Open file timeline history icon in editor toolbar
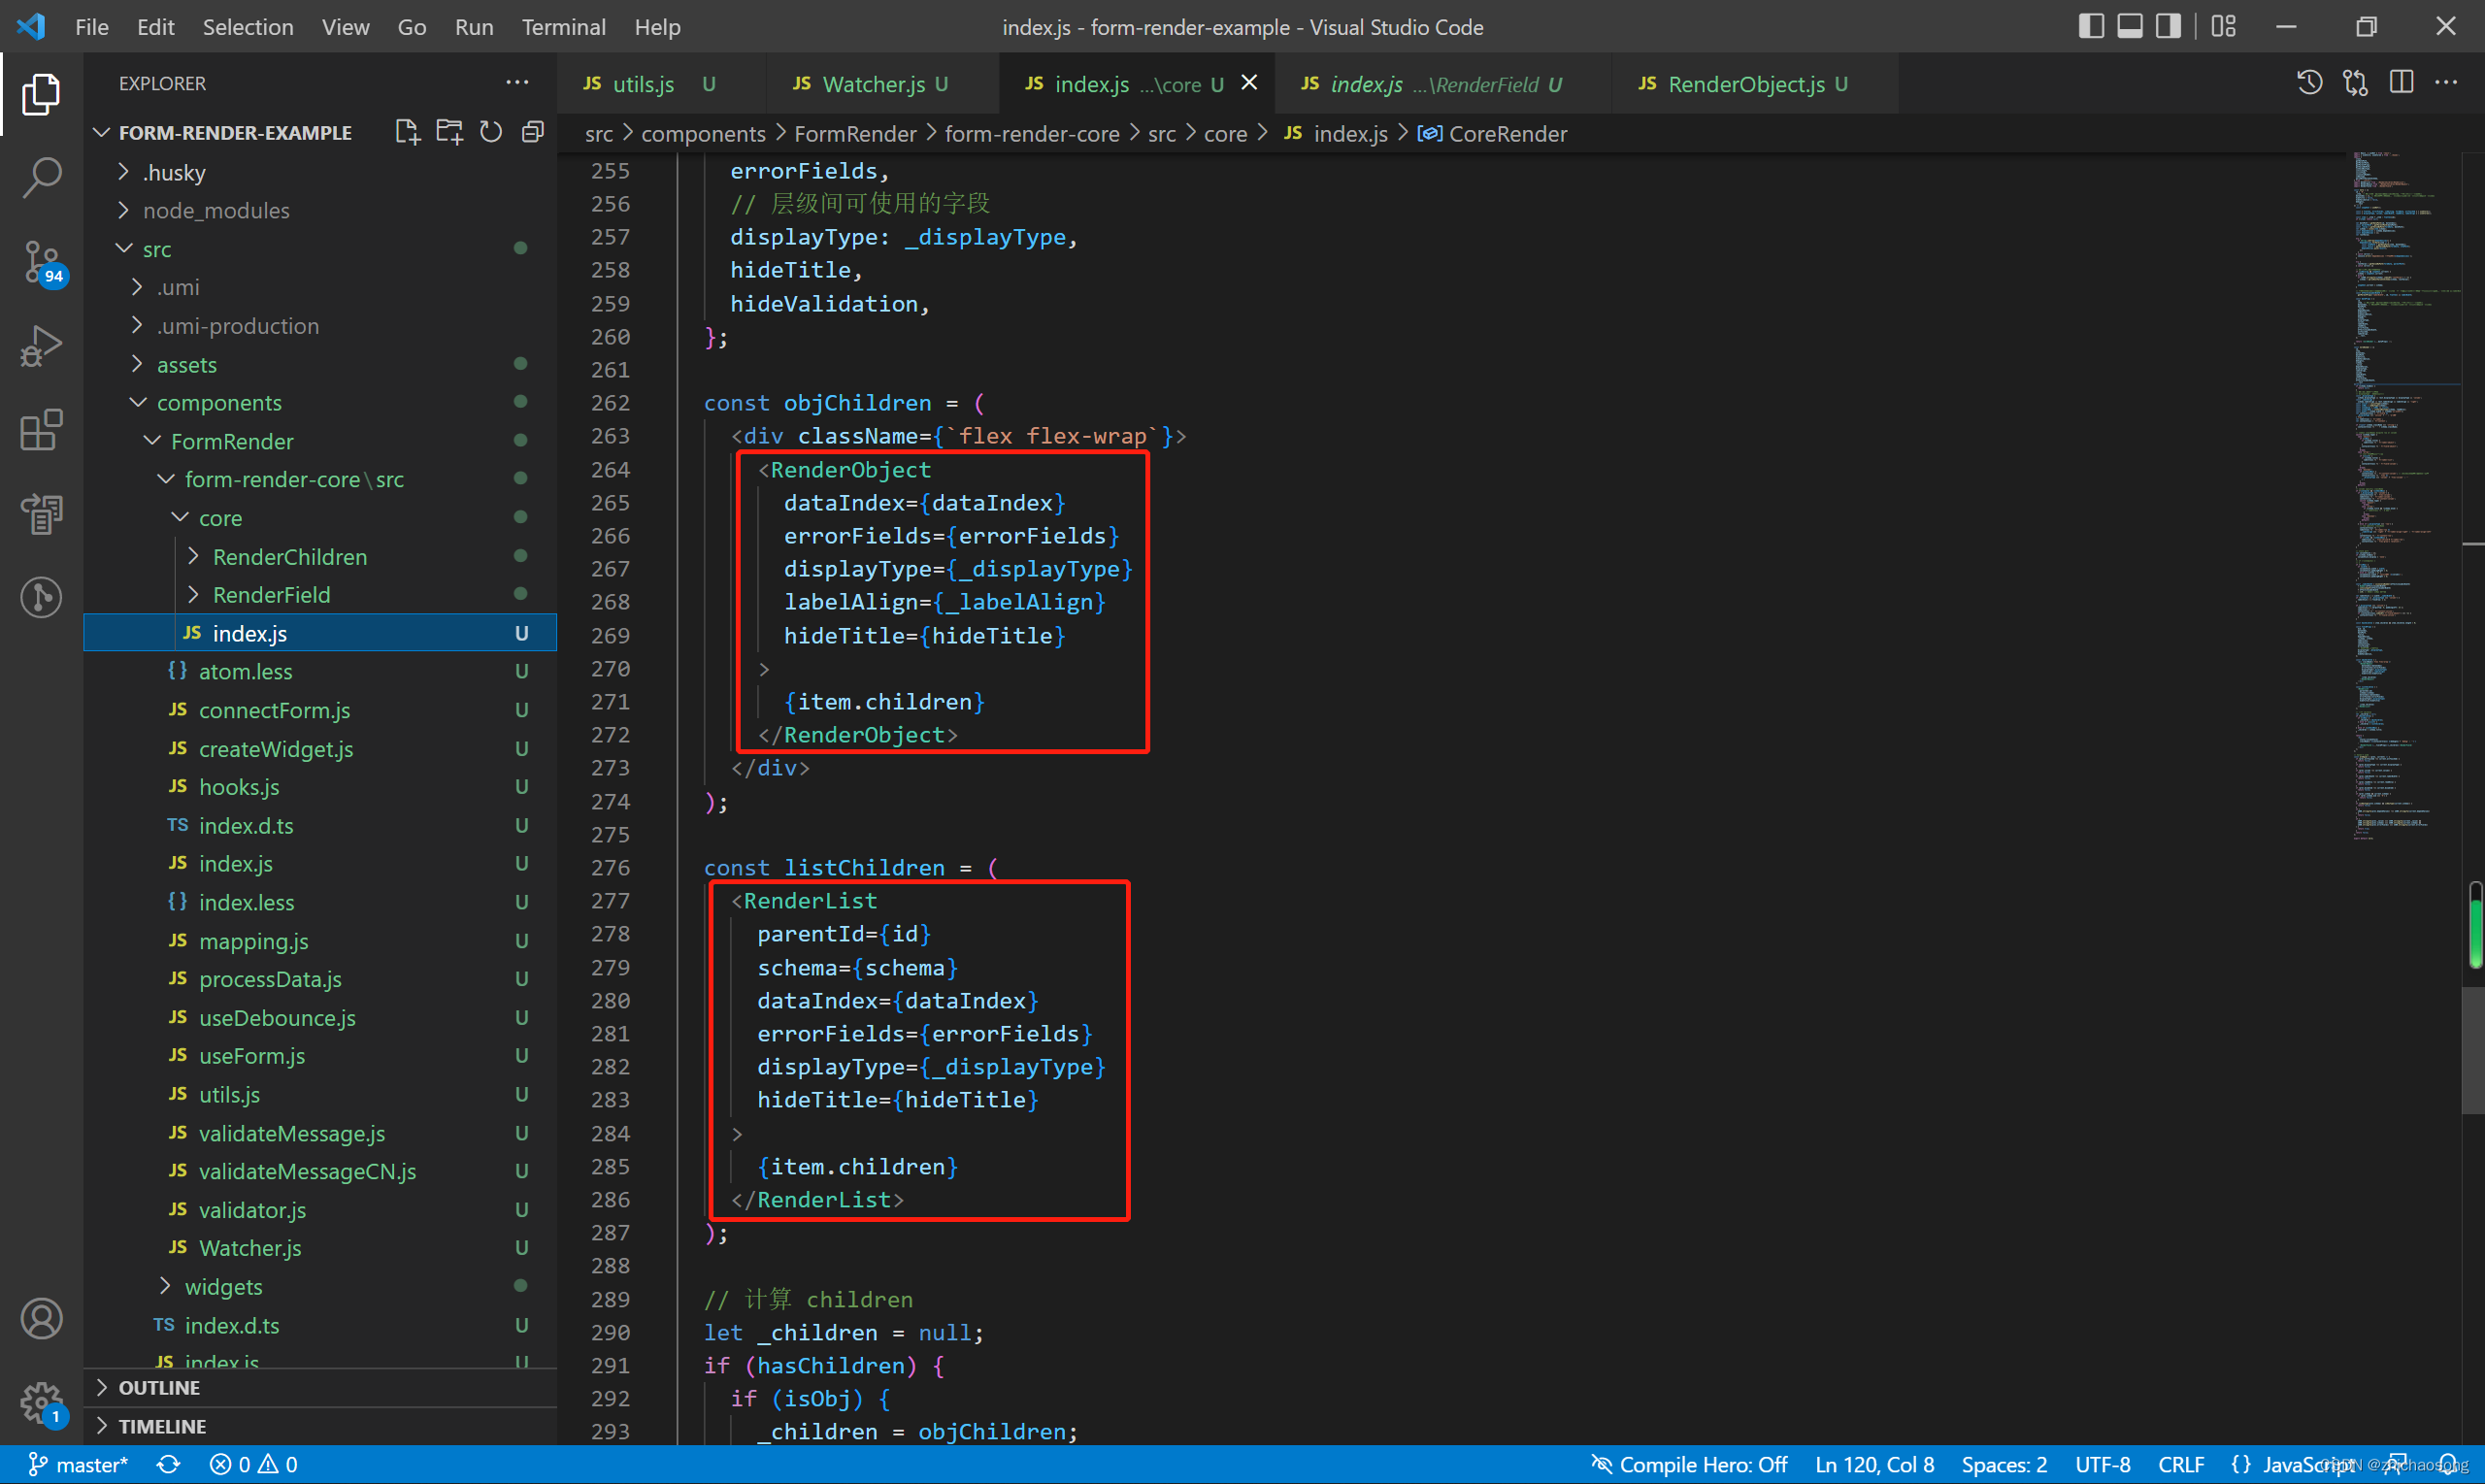Screen dimensions: 2485x1484 tap(2309, 83)
